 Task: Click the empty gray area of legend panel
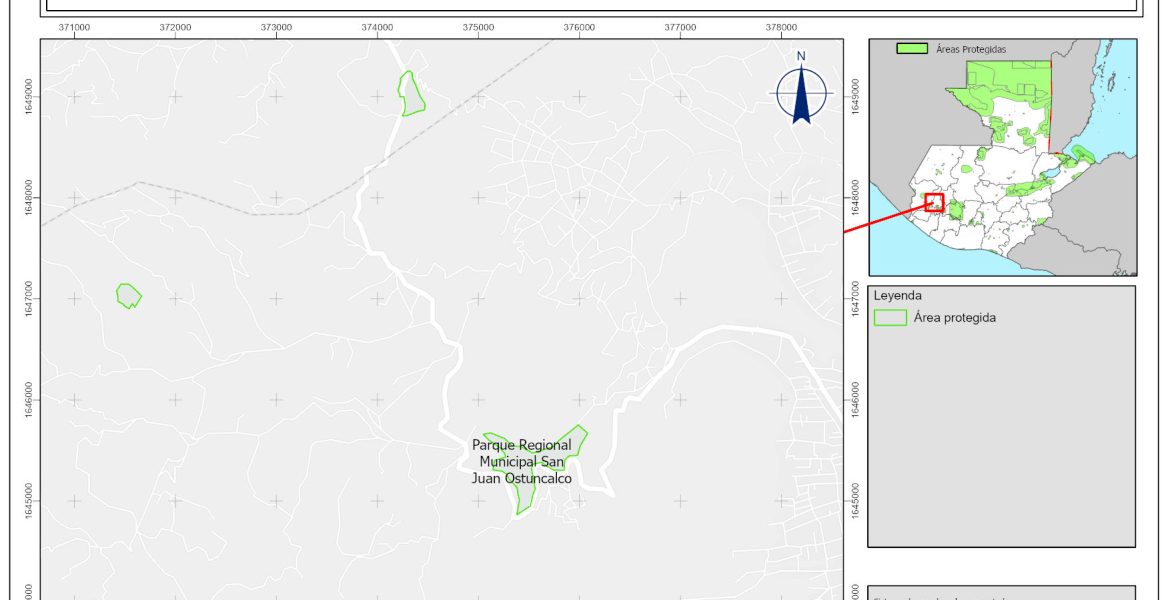[x=1000, y=440]
